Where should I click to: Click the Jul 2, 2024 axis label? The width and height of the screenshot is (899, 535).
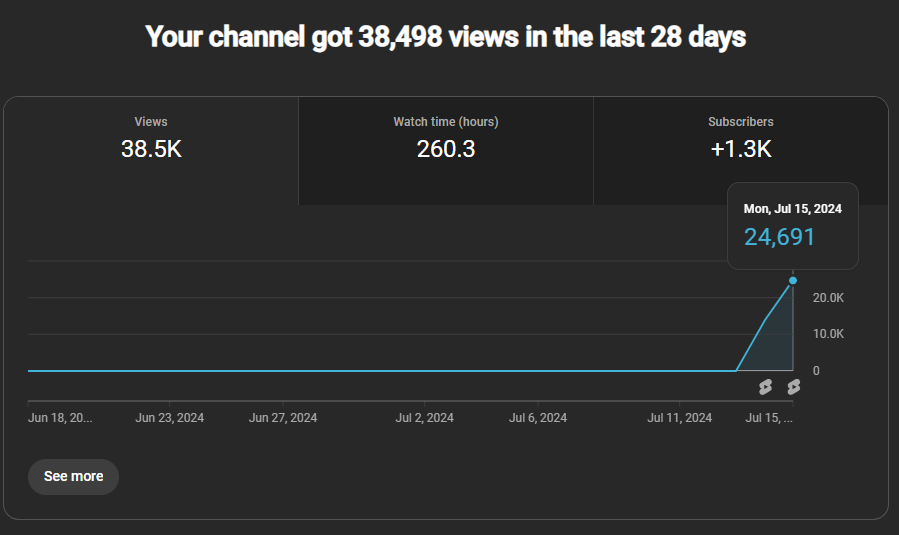point(424,418)
